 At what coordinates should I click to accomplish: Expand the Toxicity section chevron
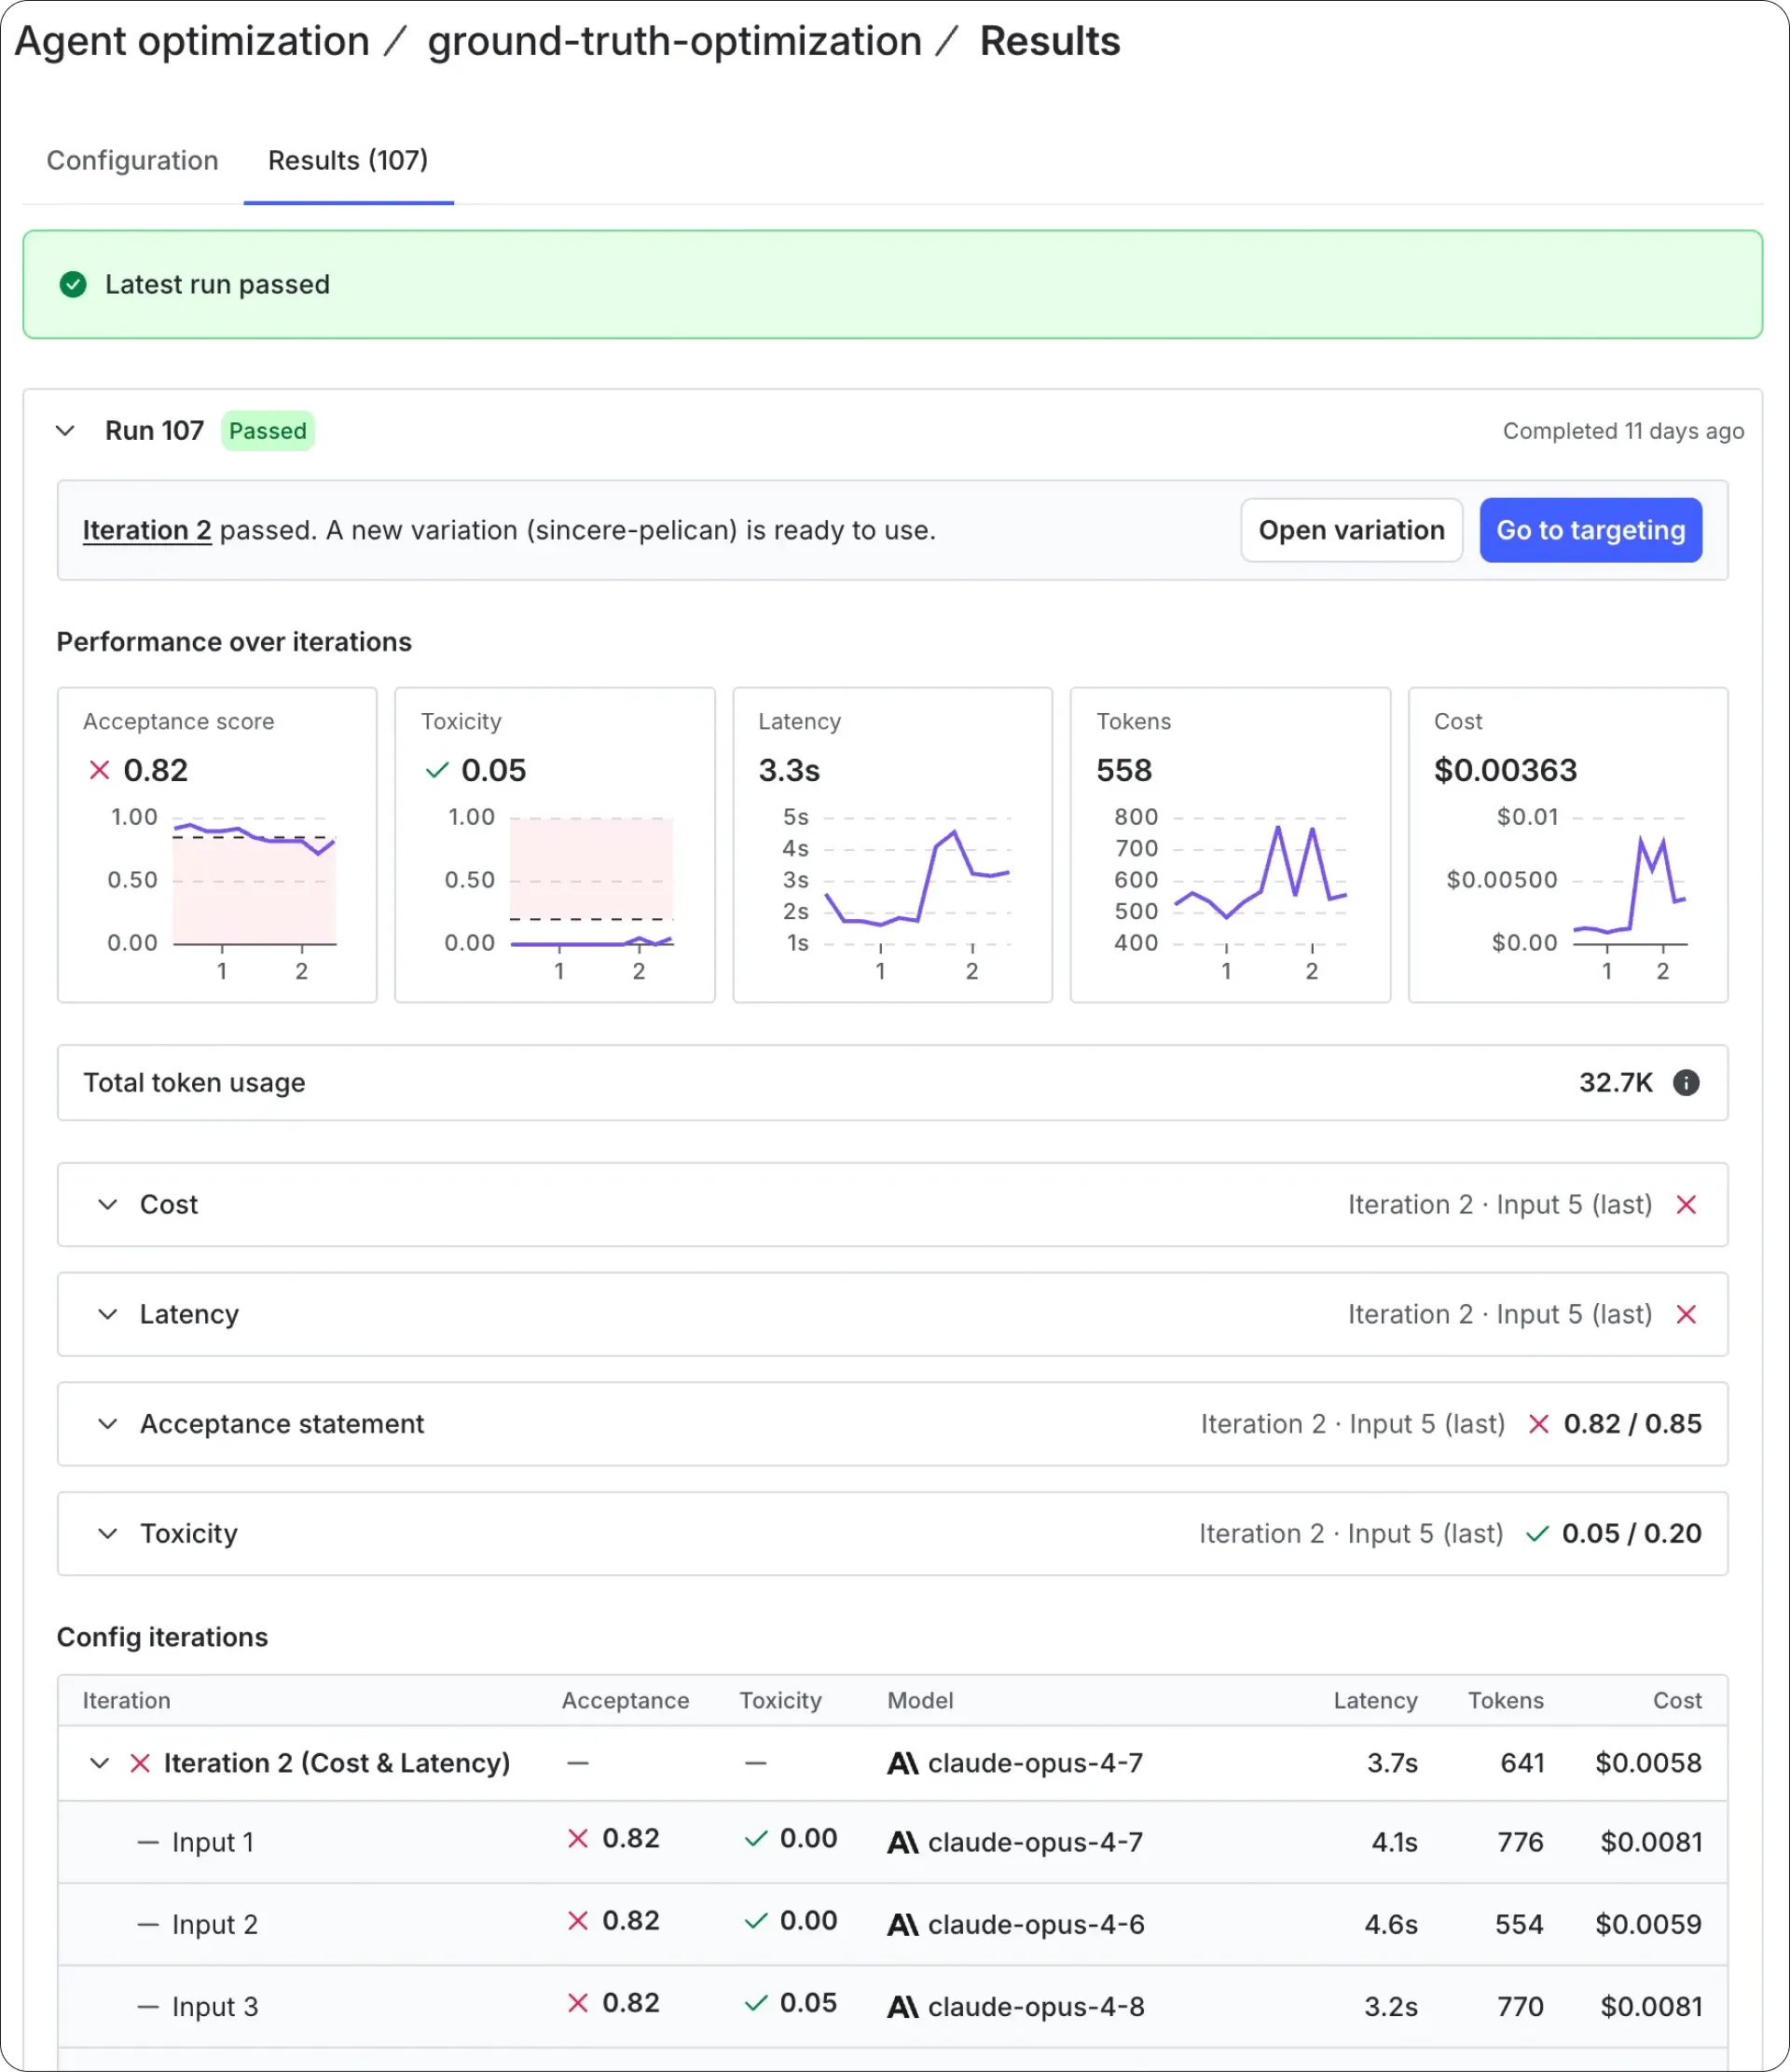(108, 1534)
